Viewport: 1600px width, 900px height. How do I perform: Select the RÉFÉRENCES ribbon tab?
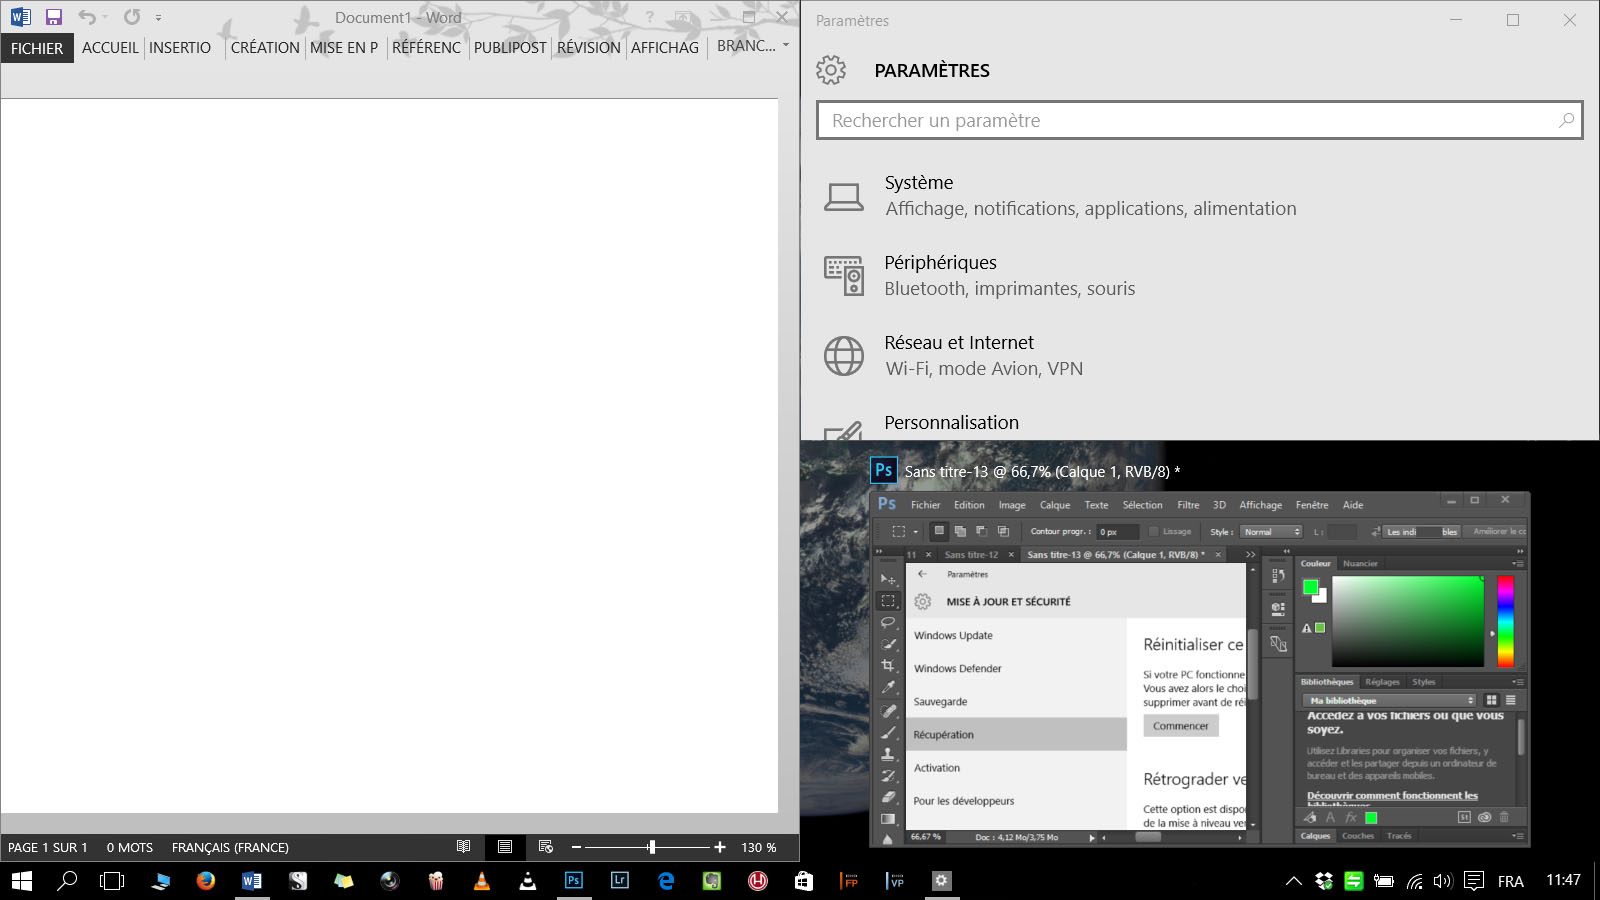click(427, 48)
